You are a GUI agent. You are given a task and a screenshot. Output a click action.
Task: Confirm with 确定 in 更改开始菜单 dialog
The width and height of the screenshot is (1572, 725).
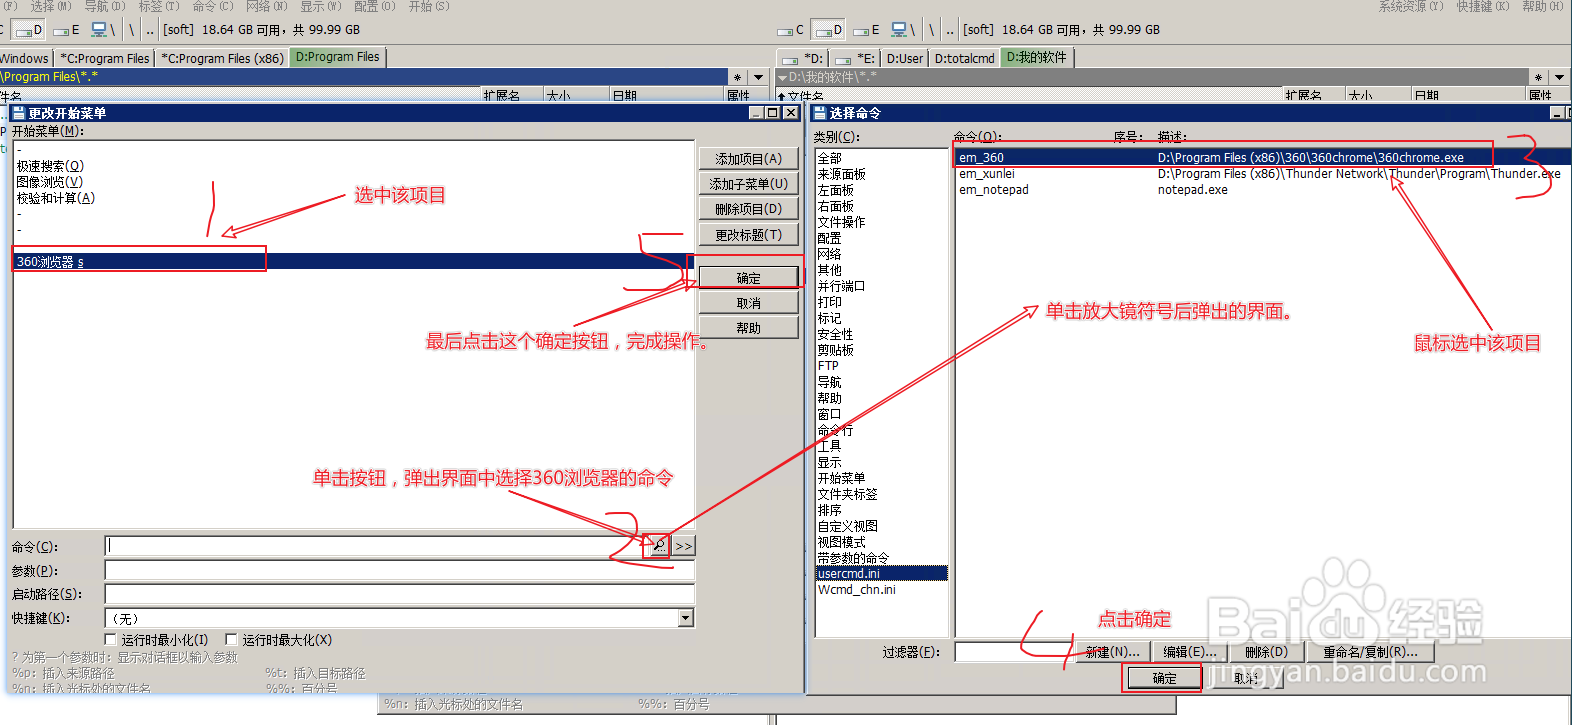tap(748, 278)
